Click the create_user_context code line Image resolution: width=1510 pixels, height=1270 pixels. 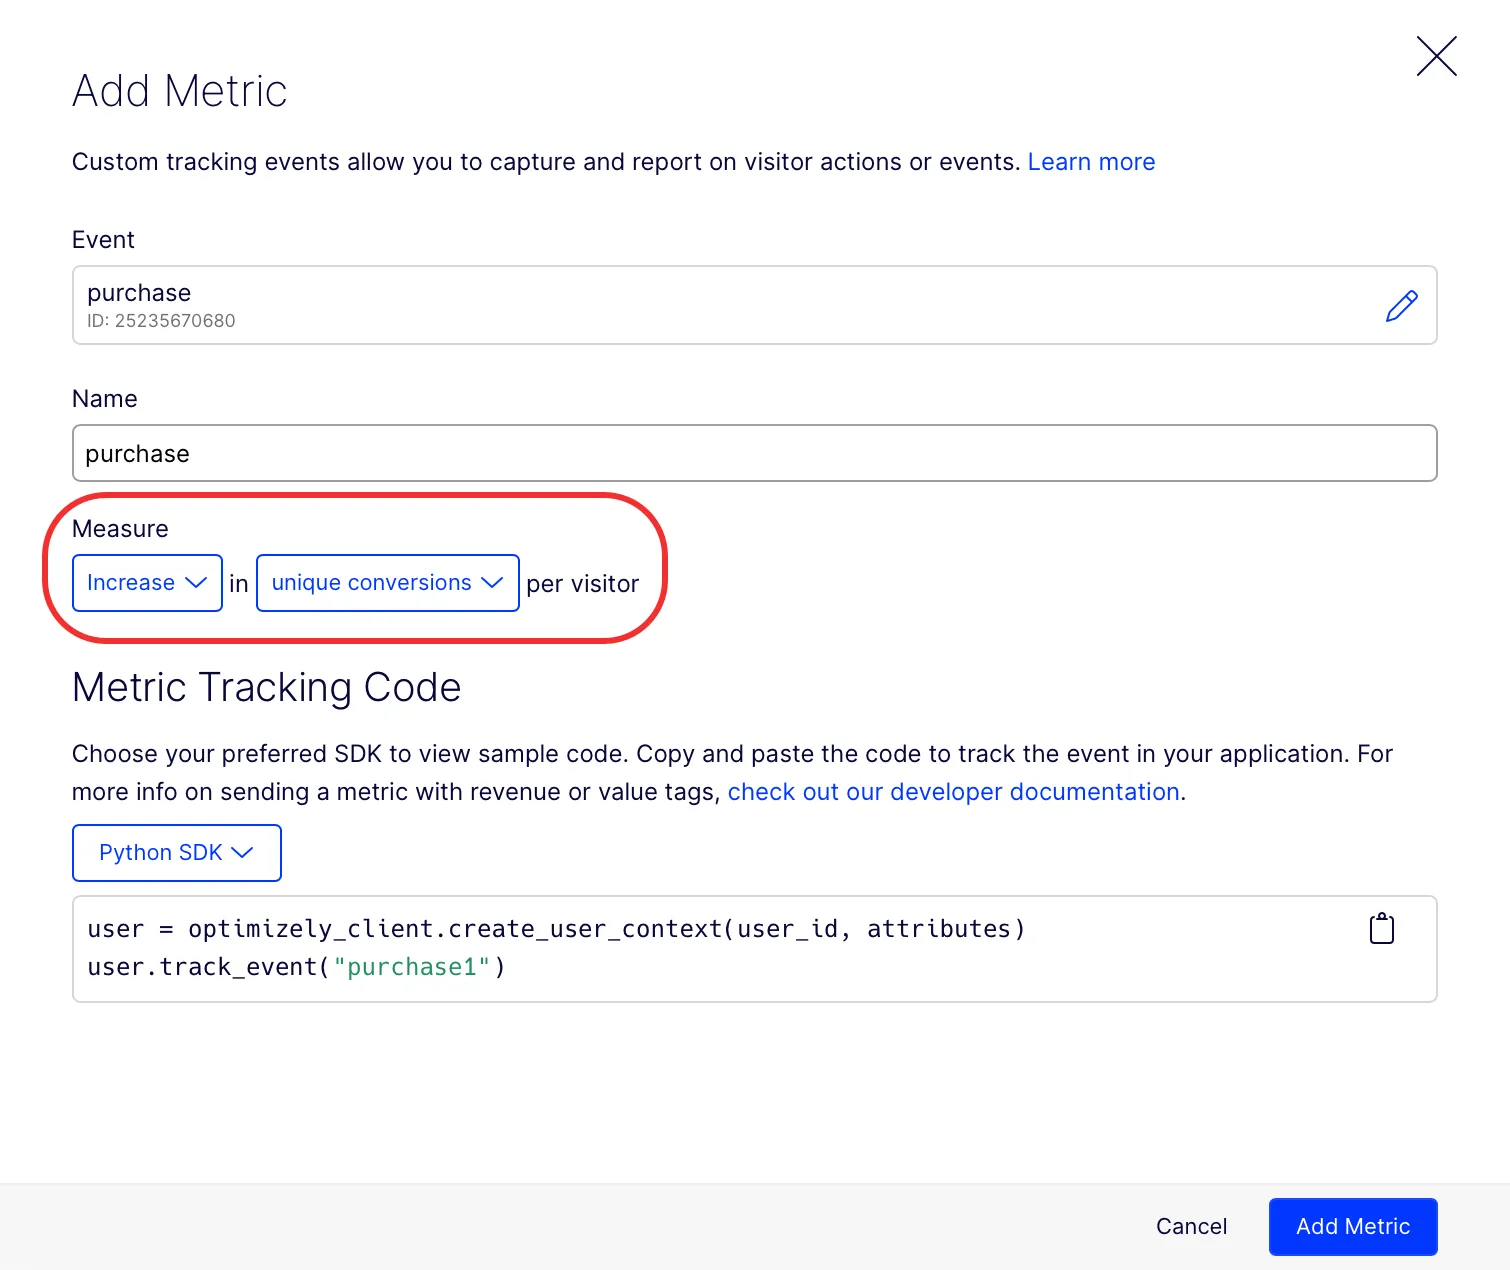click(556, 929)
